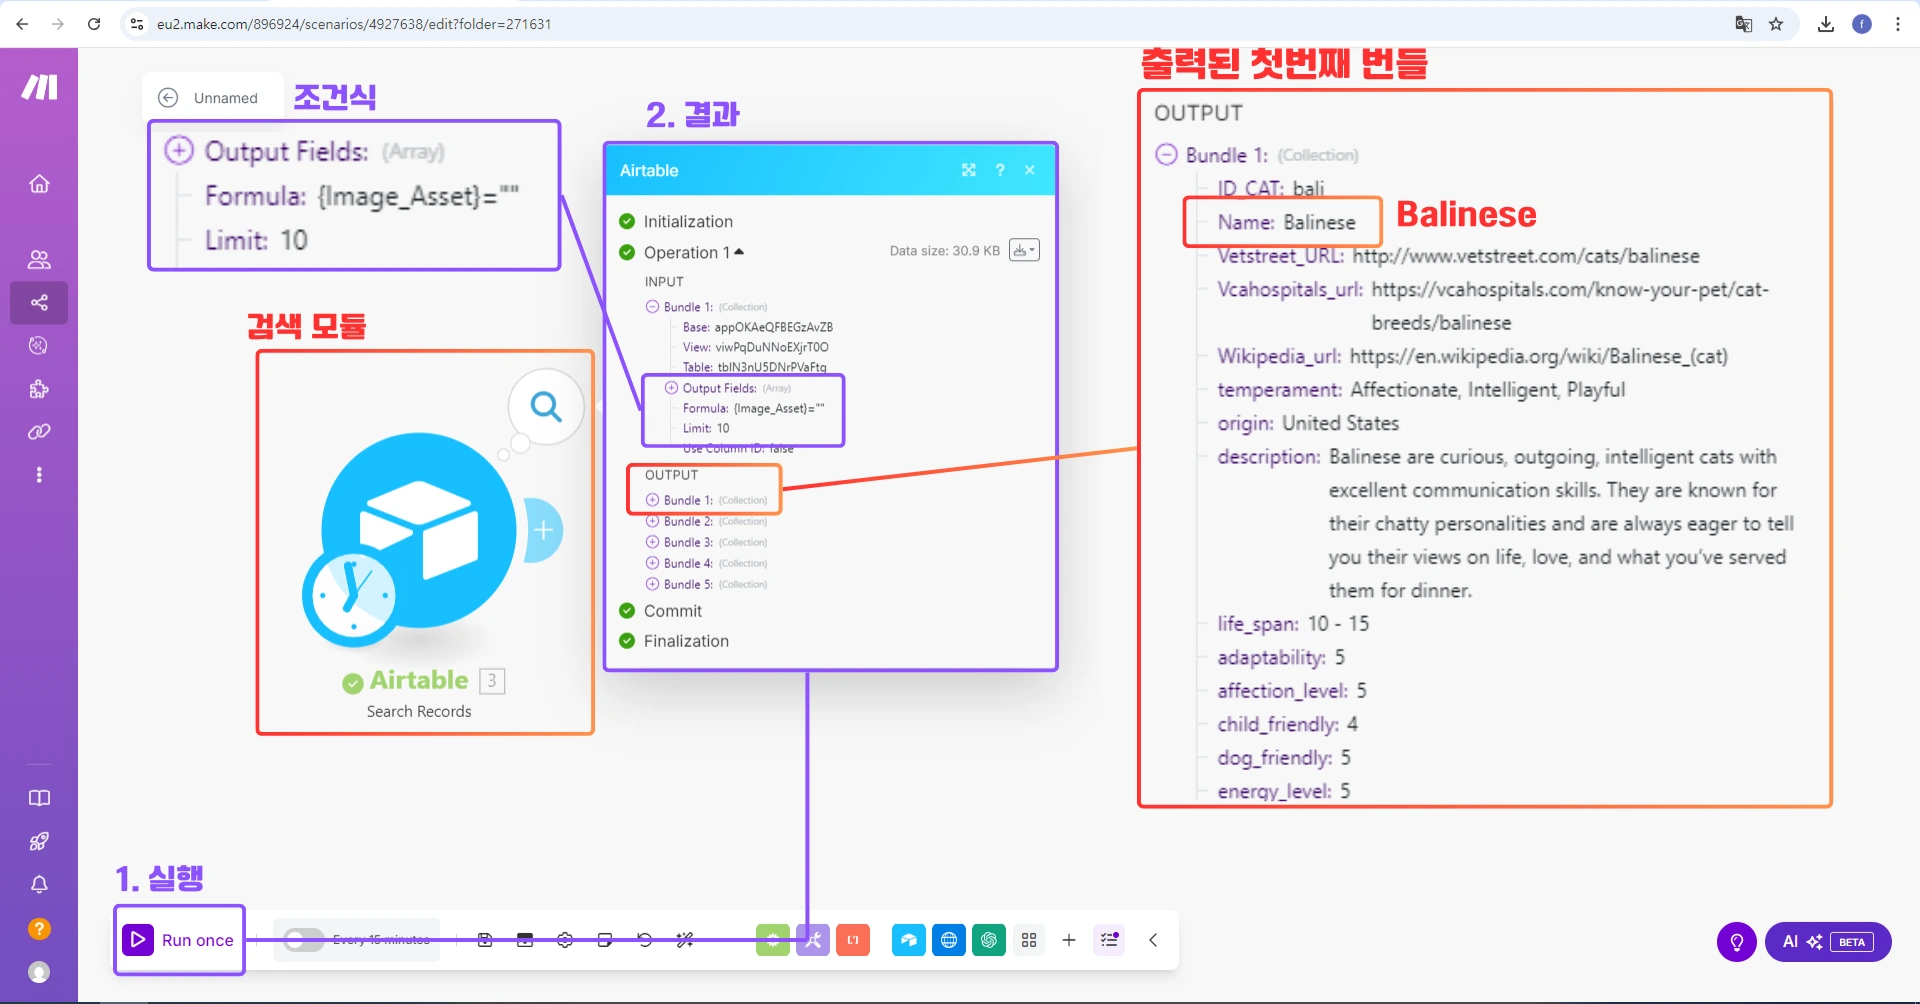
Task: Click the OpenAI icon in toolbar
Action: coord(989,940)
